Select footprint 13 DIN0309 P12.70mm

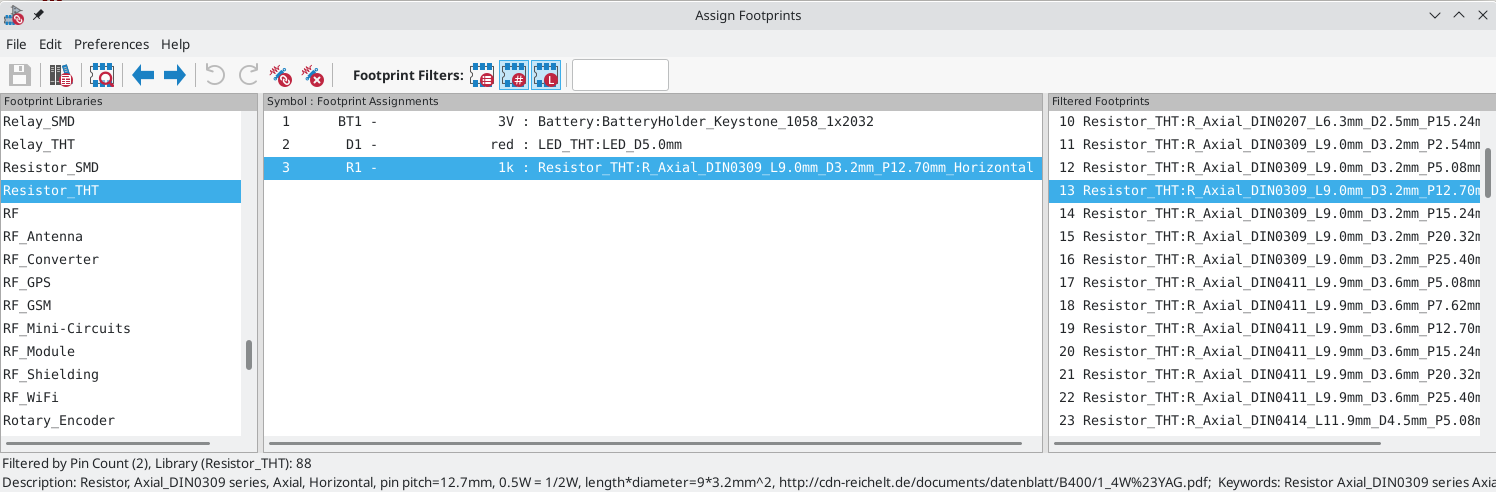point(1265,190)
